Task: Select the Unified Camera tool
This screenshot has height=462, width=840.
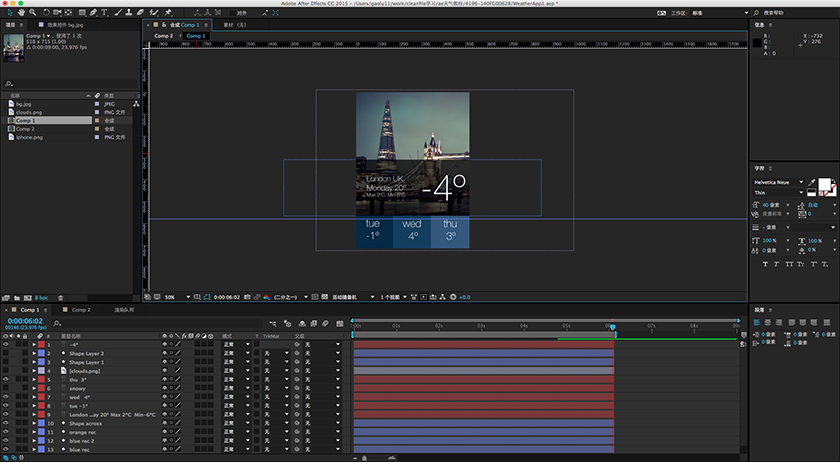Action: click(x=57, y=12)
